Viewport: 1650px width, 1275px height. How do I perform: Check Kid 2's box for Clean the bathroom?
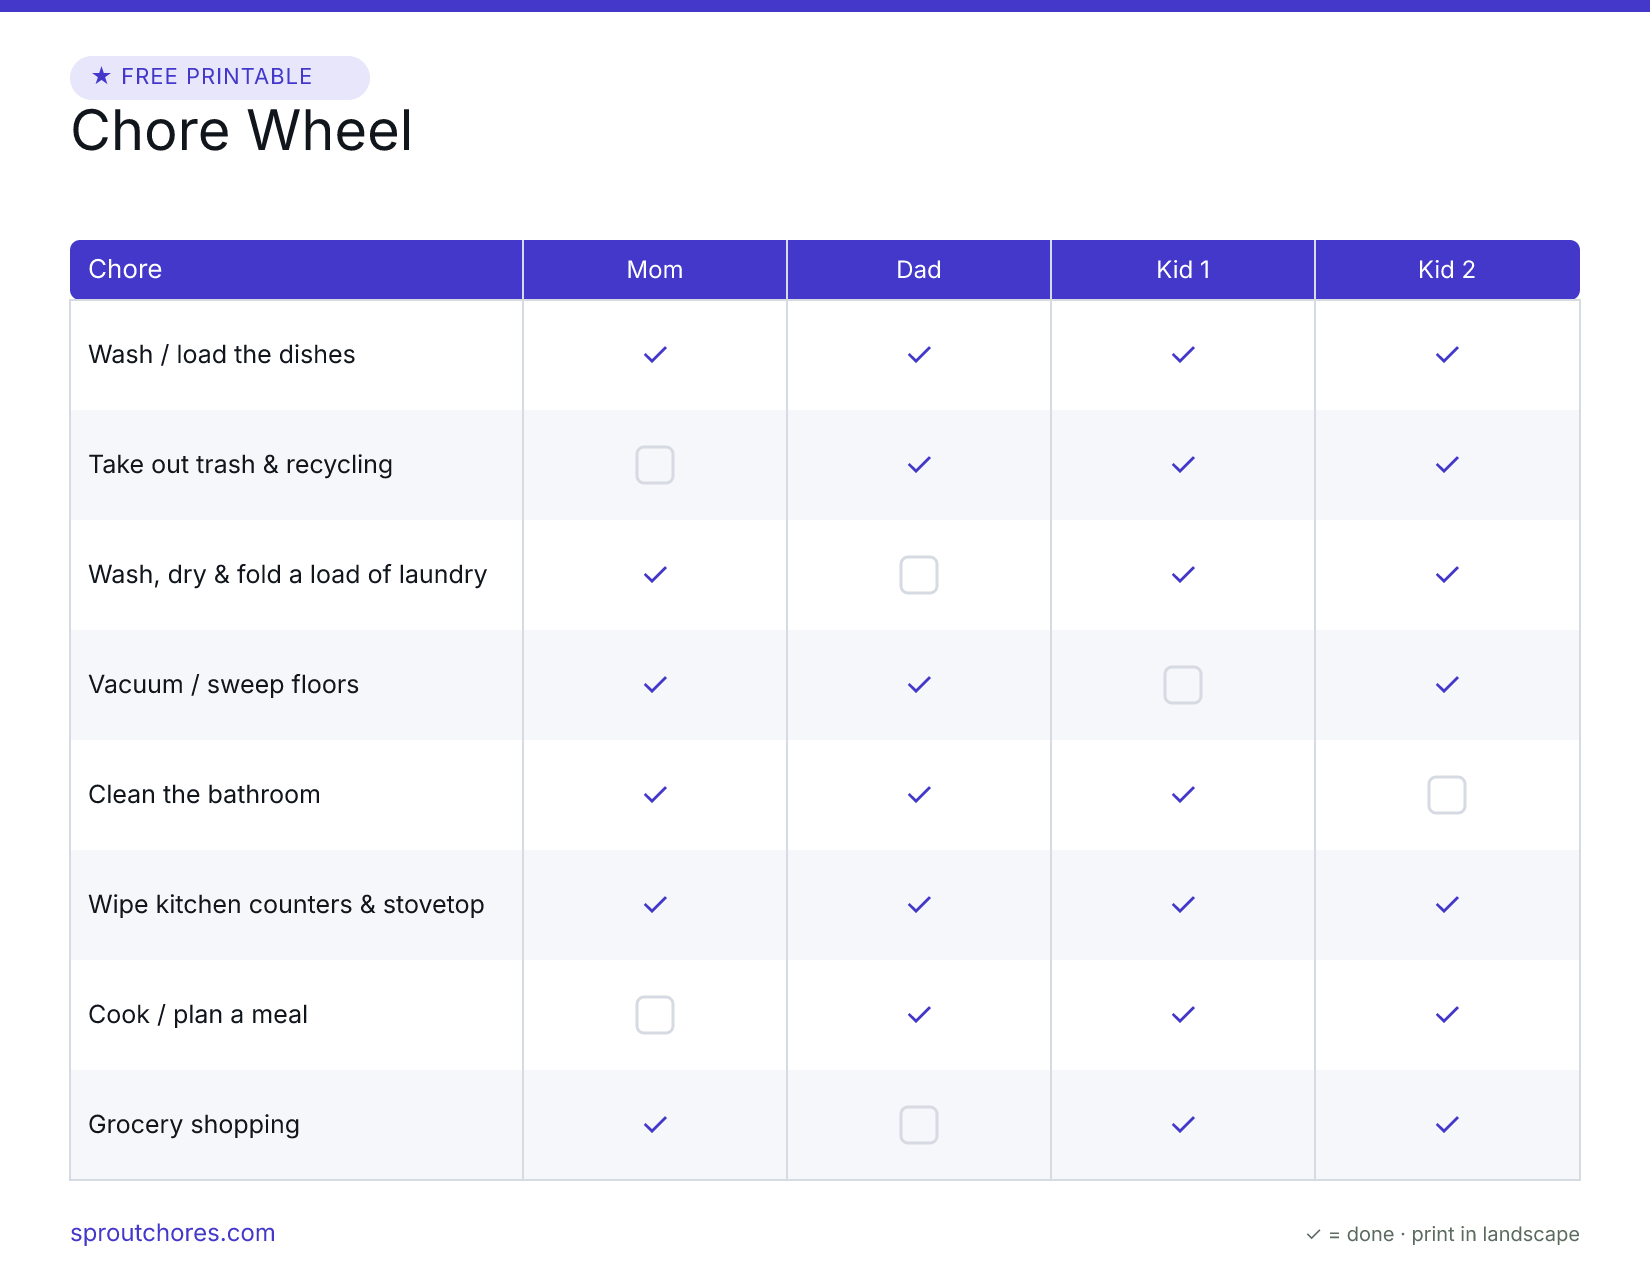(x=1447, y=795)
